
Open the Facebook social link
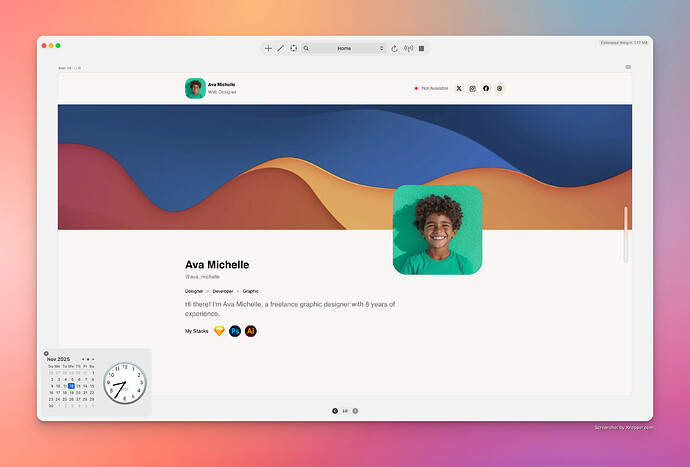[x=486, y=88]
